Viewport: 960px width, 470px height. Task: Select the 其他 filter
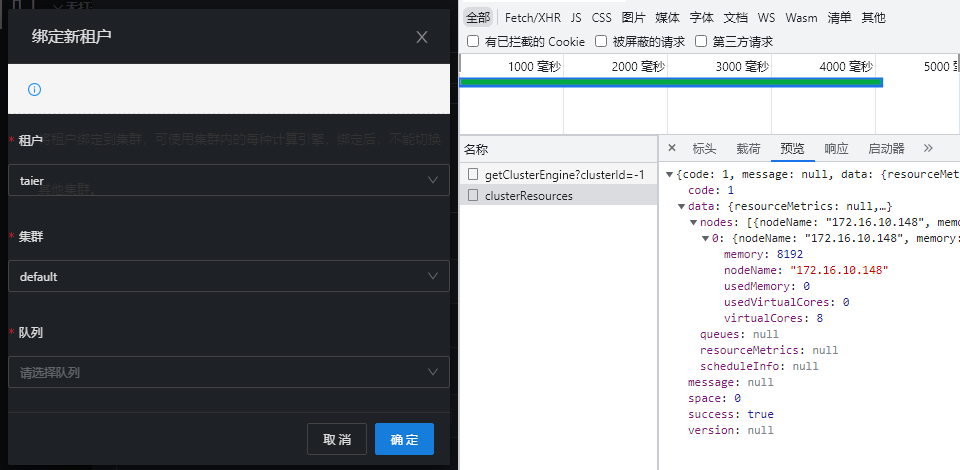[873, 18]
